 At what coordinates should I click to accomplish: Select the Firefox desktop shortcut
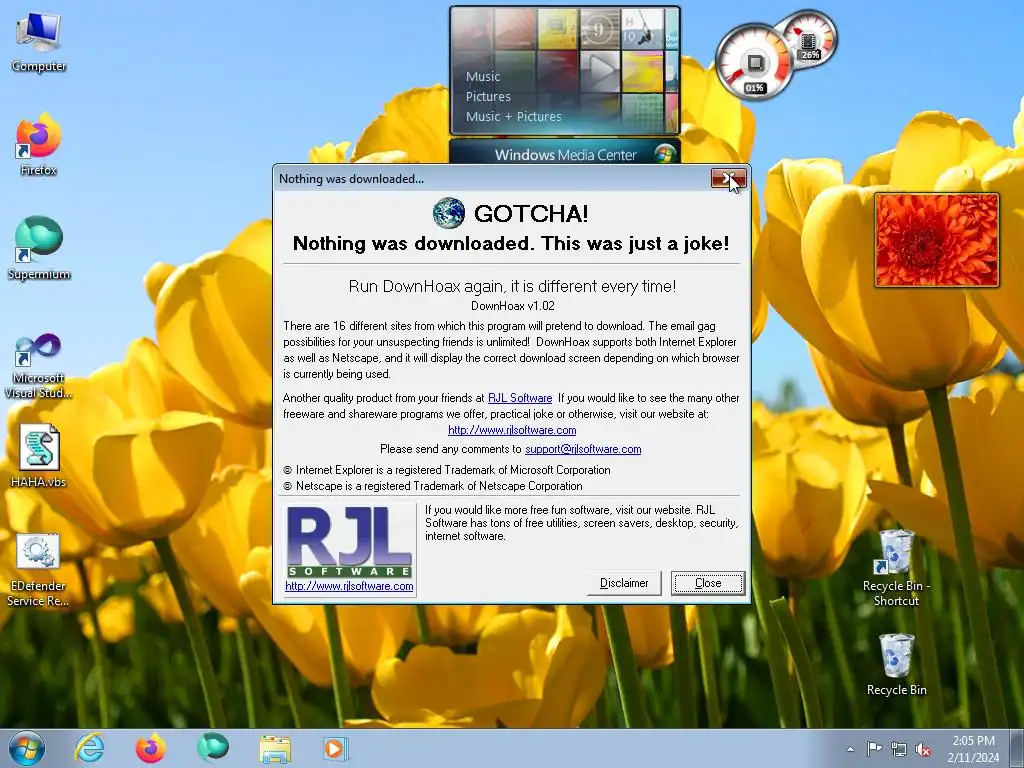[38, 145]
